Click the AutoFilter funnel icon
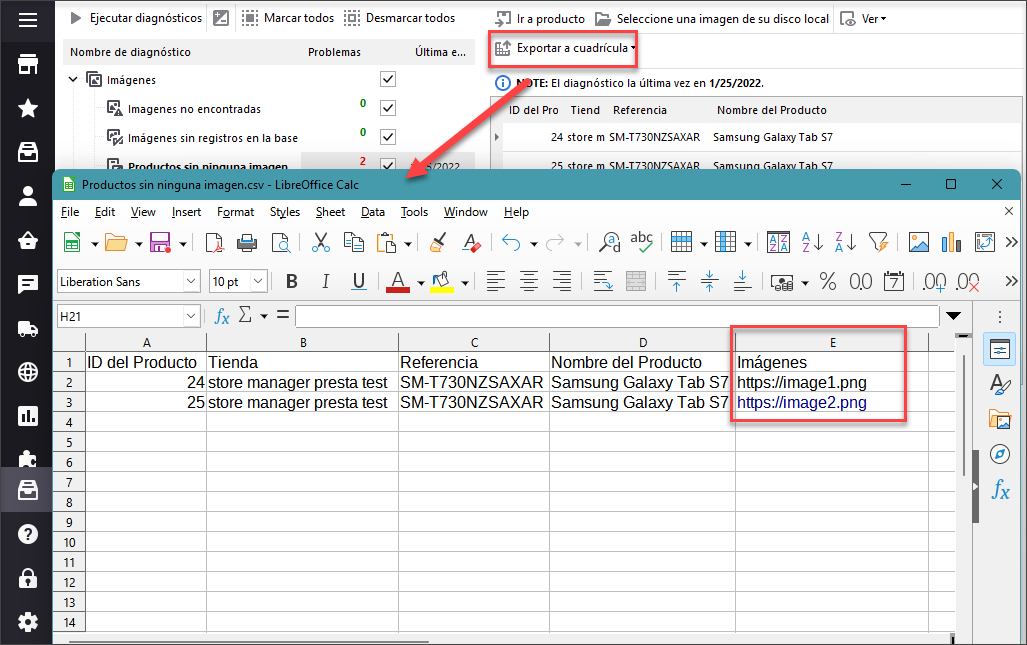Image resolution: width=1027 pixels, height=645 pixels. 878,242
